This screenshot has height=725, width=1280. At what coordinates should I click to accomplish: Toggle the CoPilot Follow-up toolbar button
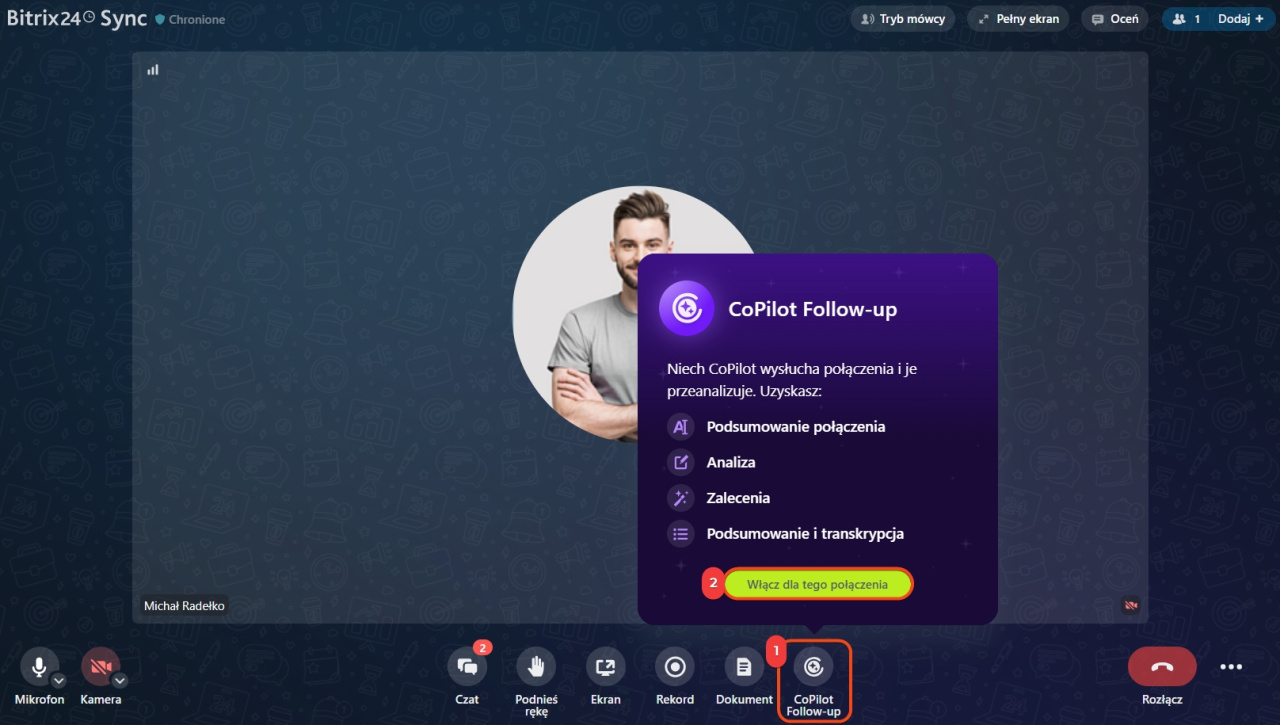click(x=814, y=667)
